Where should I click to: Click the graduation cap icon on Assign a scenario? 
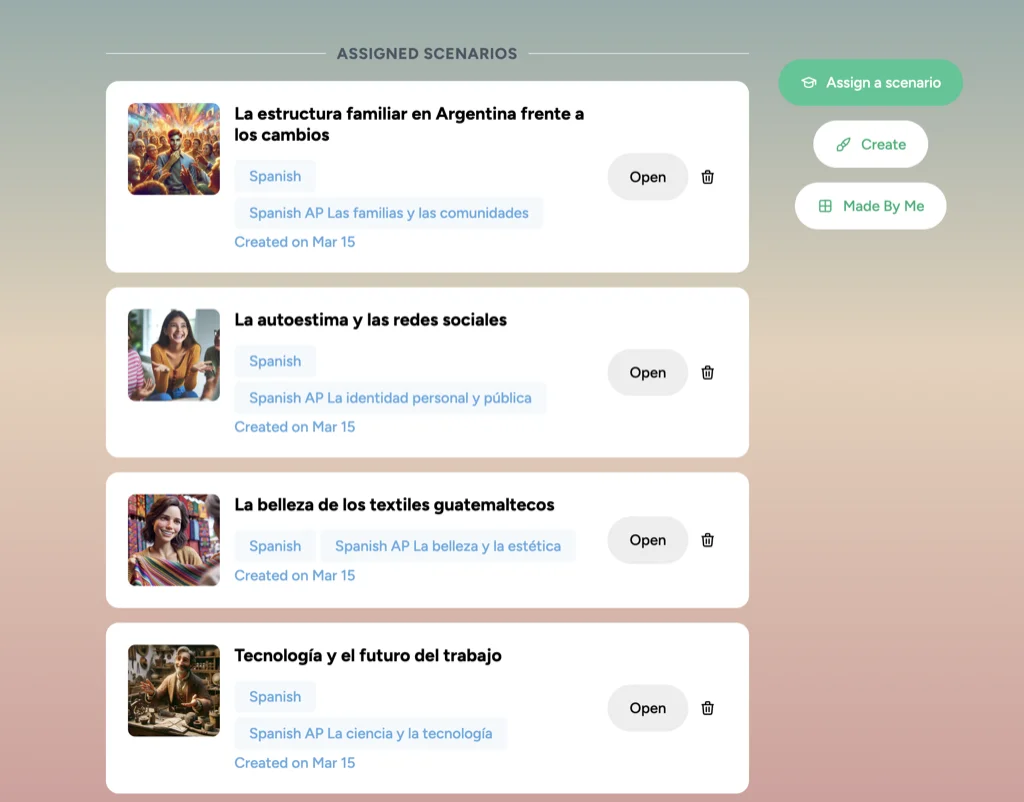coord(808,82)
